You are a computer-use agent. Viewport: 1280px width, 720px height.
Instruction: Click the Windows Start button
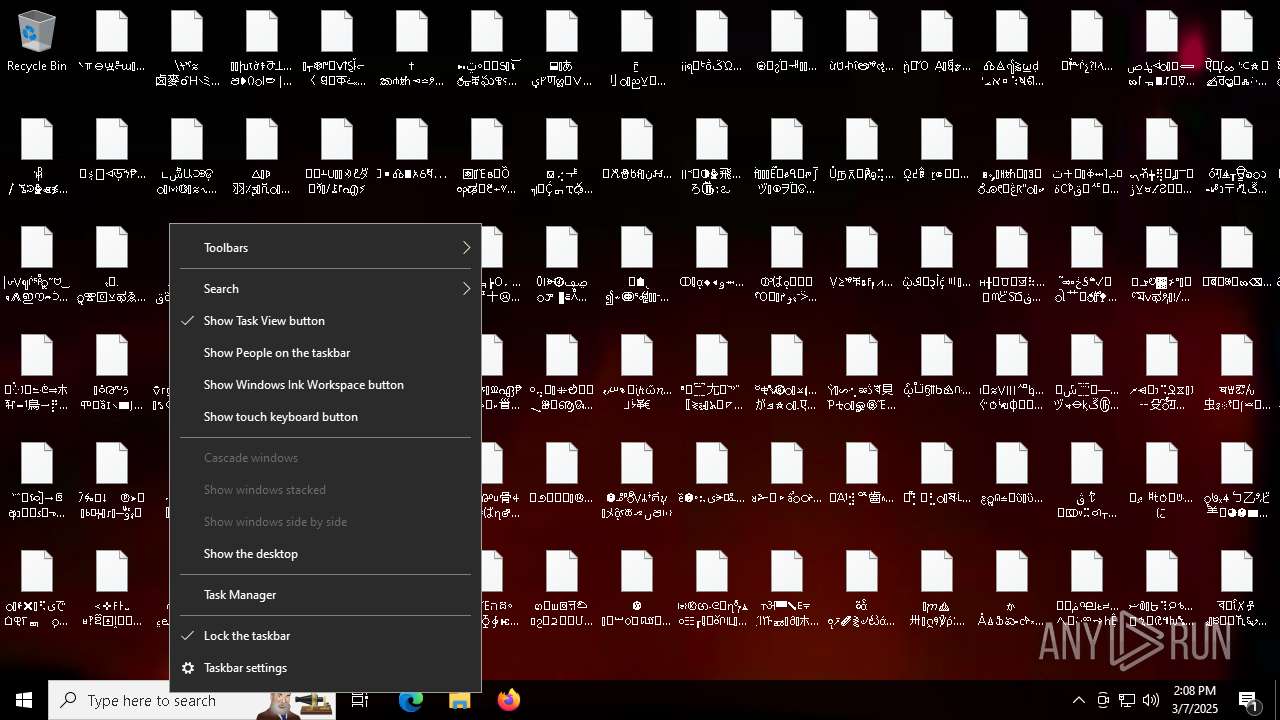(24, 700)
